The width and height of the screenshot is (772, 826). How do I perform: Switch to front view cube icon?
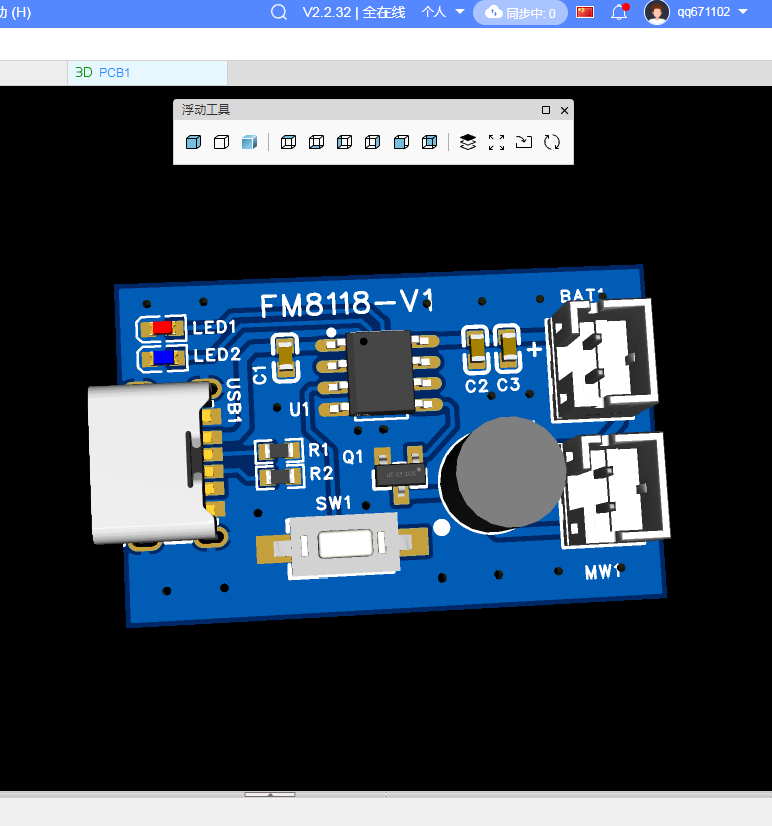click(x=401, y=142)
